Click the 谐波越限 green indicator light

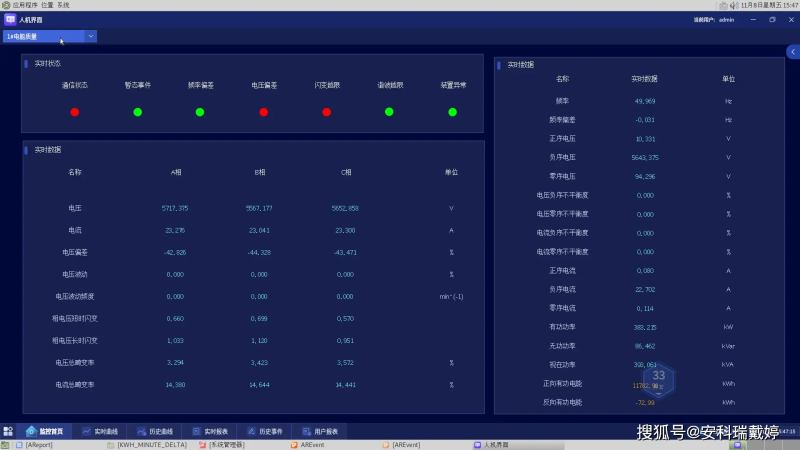pyautogui.click(x=389, y=112)
